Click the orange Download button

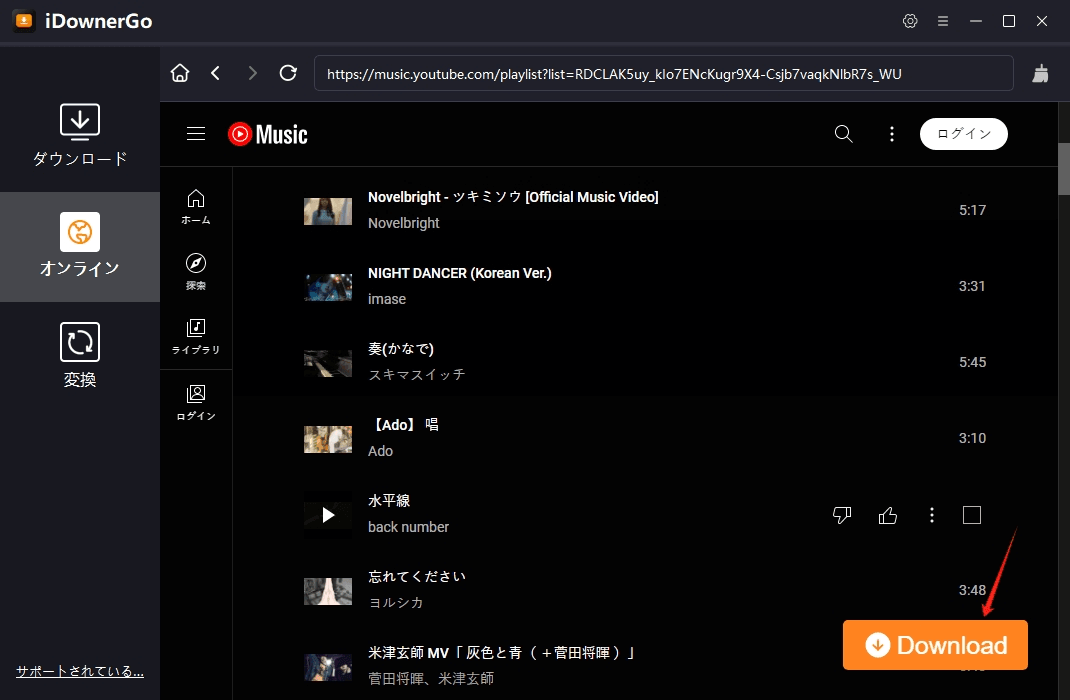point(934,645)
